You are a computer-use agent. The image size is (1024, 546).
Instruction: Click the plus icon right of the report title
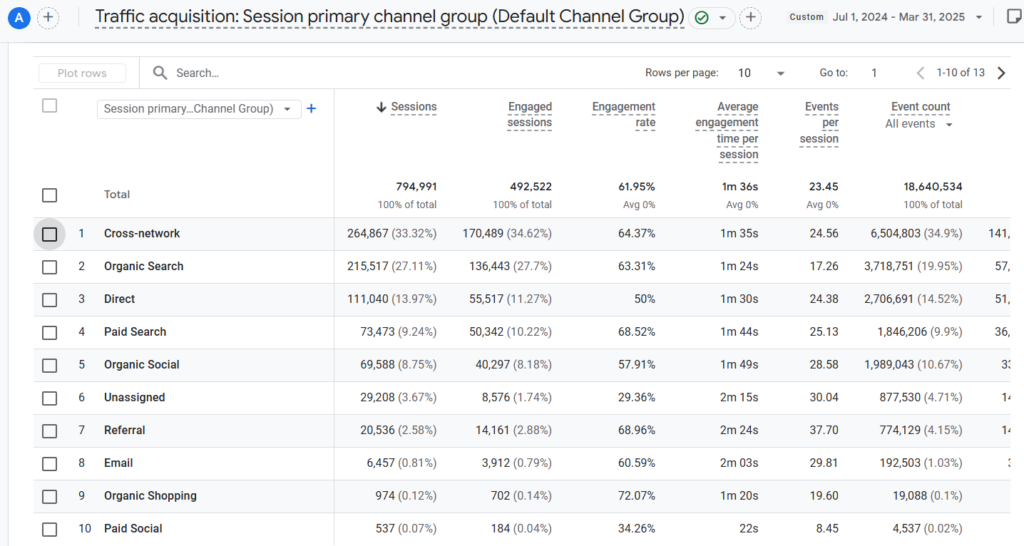(751, 18)
